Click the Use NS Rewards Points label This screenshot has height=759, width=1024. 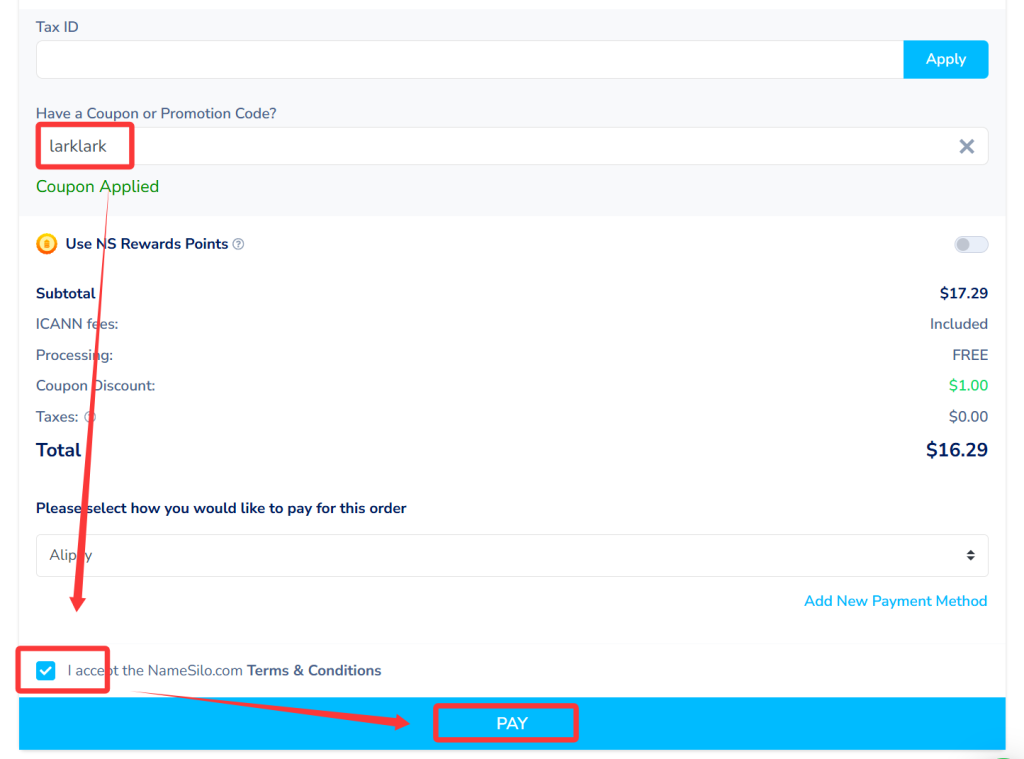147,244
